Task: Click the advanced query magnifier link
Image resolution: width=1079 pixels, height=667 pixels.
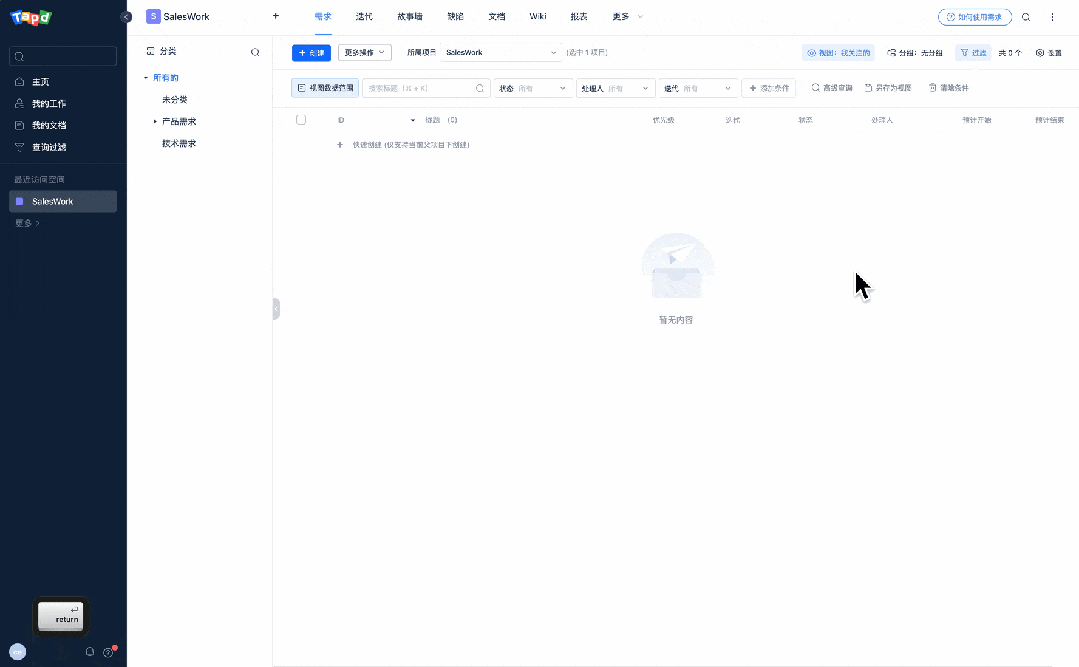Action: point(832,88)
